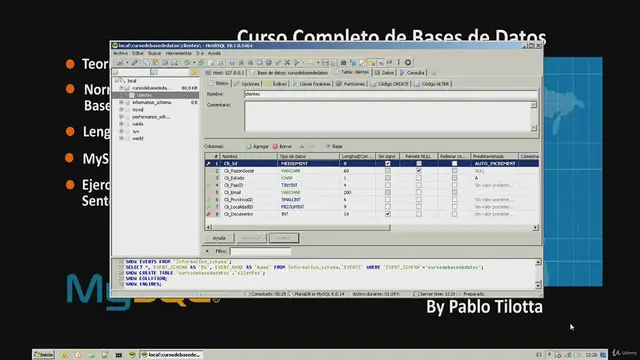Toggle Sin signo checkbox for Cli_Documento
Viewport: 640px width, 360px height.
point(388,214)
